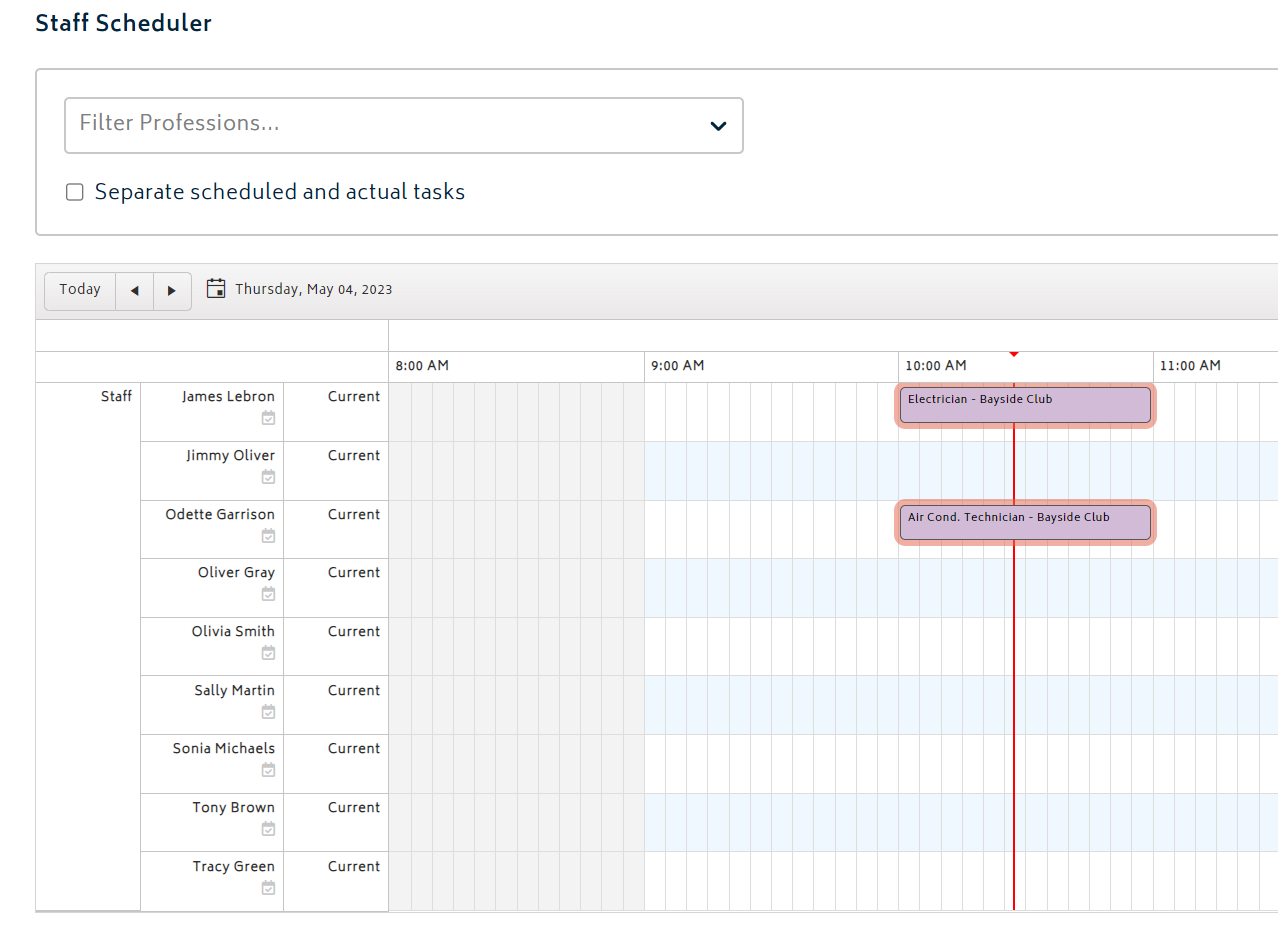
Task: Enable Separate scheduled and actual tasks checkbox
Action: tap(75, 192)
